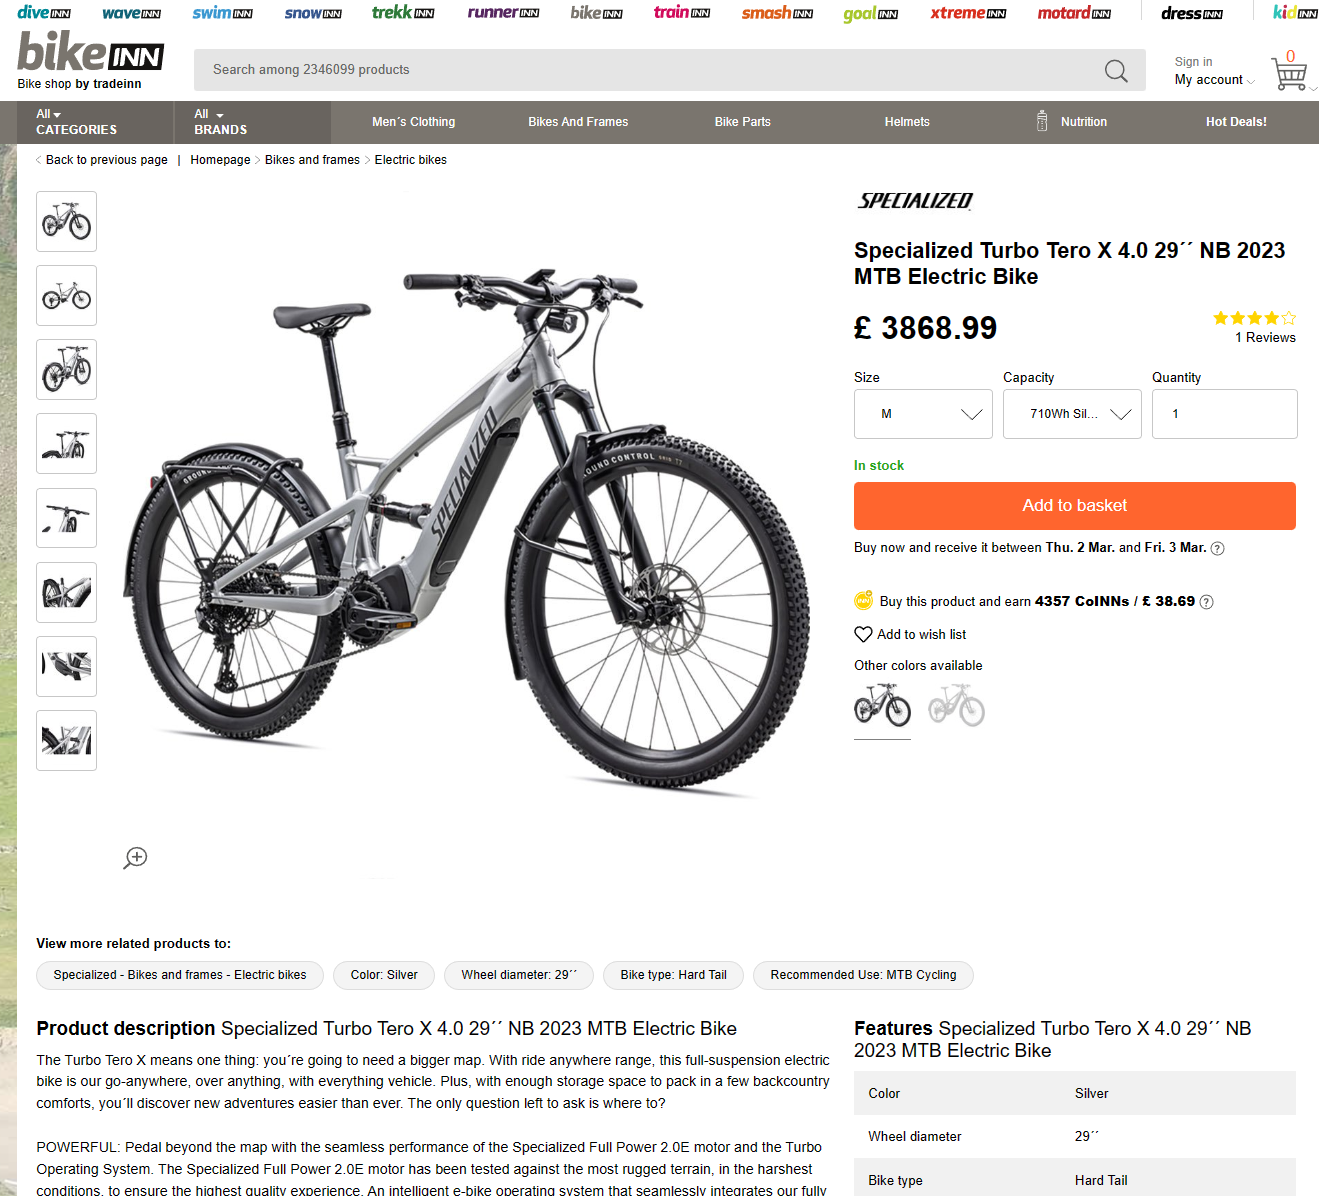This screenshot has height=1196, width=1319.
Task: Open Helmets menu item
Action: [x=907, y=122]
